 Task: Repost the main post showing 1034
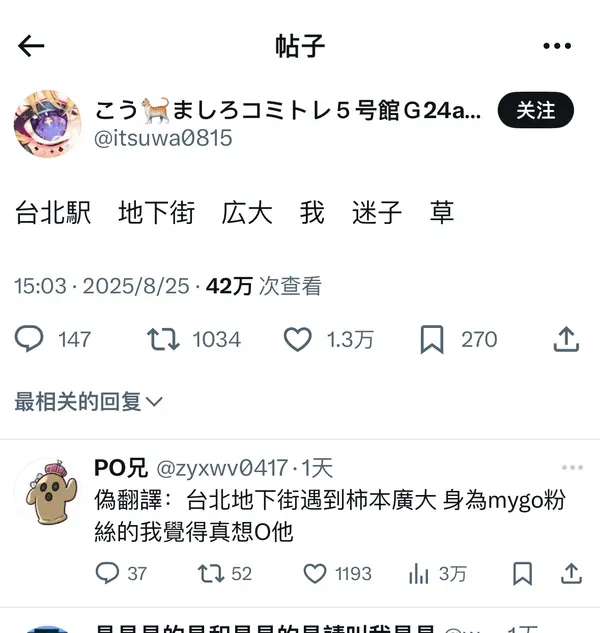[163, 339]
